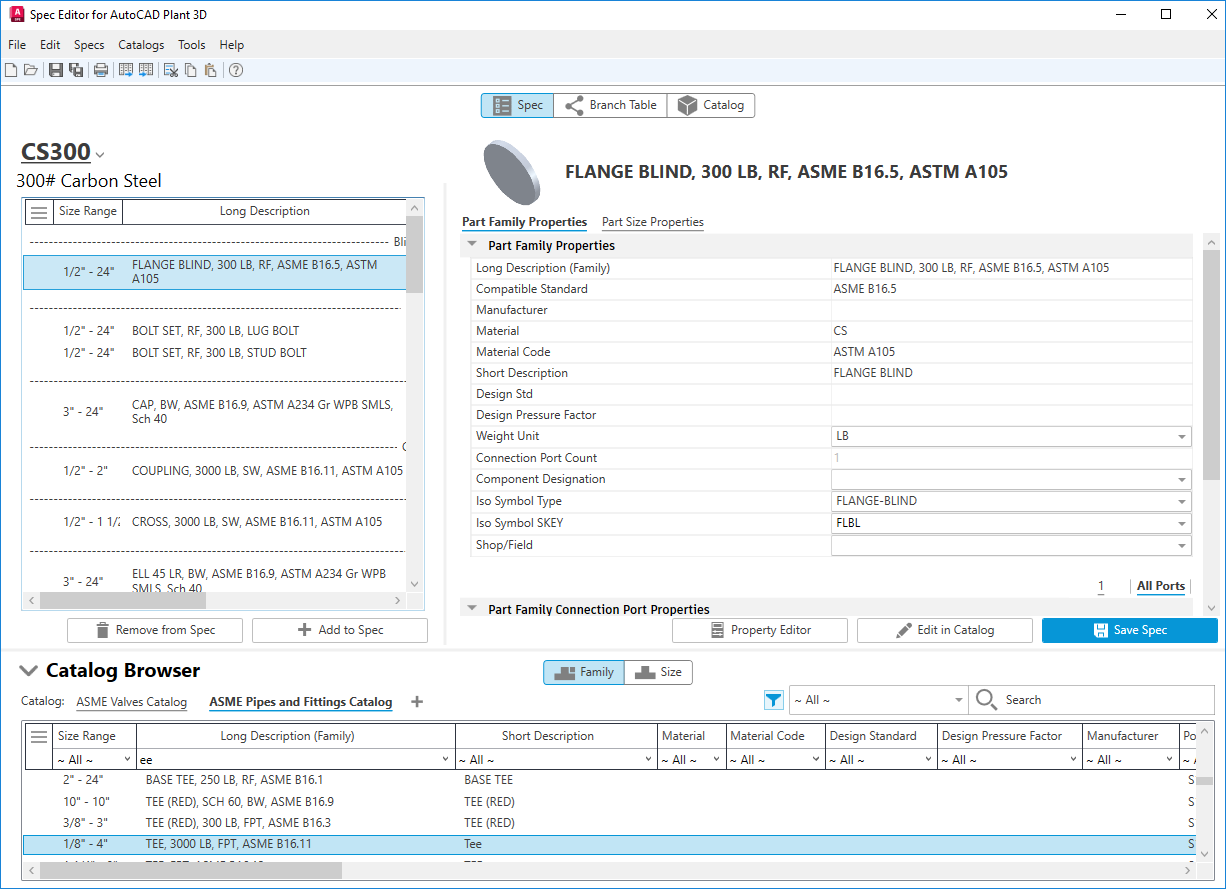Open the Size Range filter dropdown
The height and width of the screenshot is (889, 1226).
pos(125,760)
